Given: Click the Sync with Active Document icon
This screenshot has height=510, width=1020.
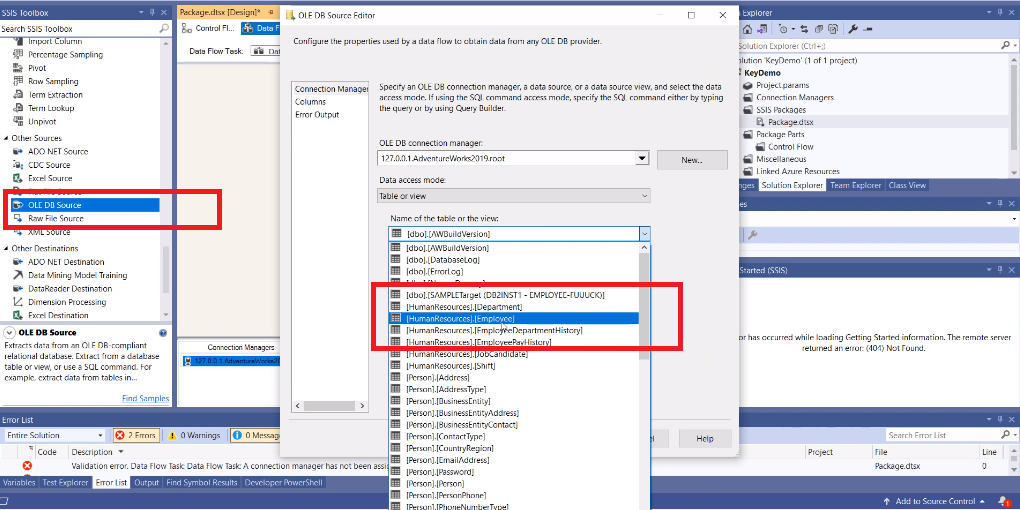Looking at the screenshot, I should point(805,29).
